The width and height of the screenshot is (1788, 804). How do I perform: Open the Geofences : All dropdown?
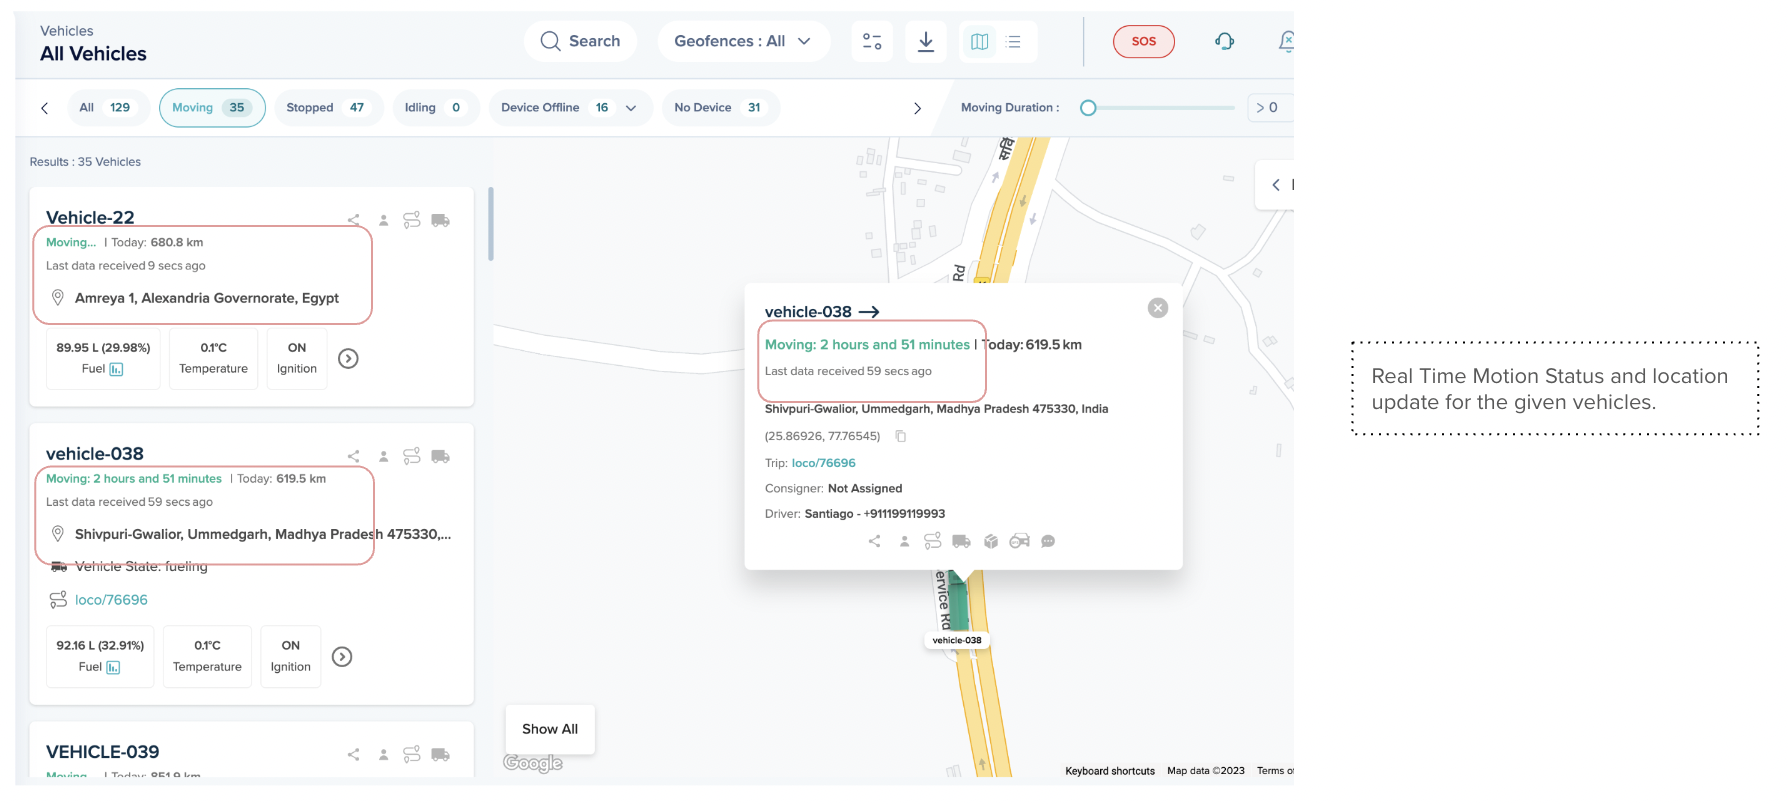pos(742,42)
